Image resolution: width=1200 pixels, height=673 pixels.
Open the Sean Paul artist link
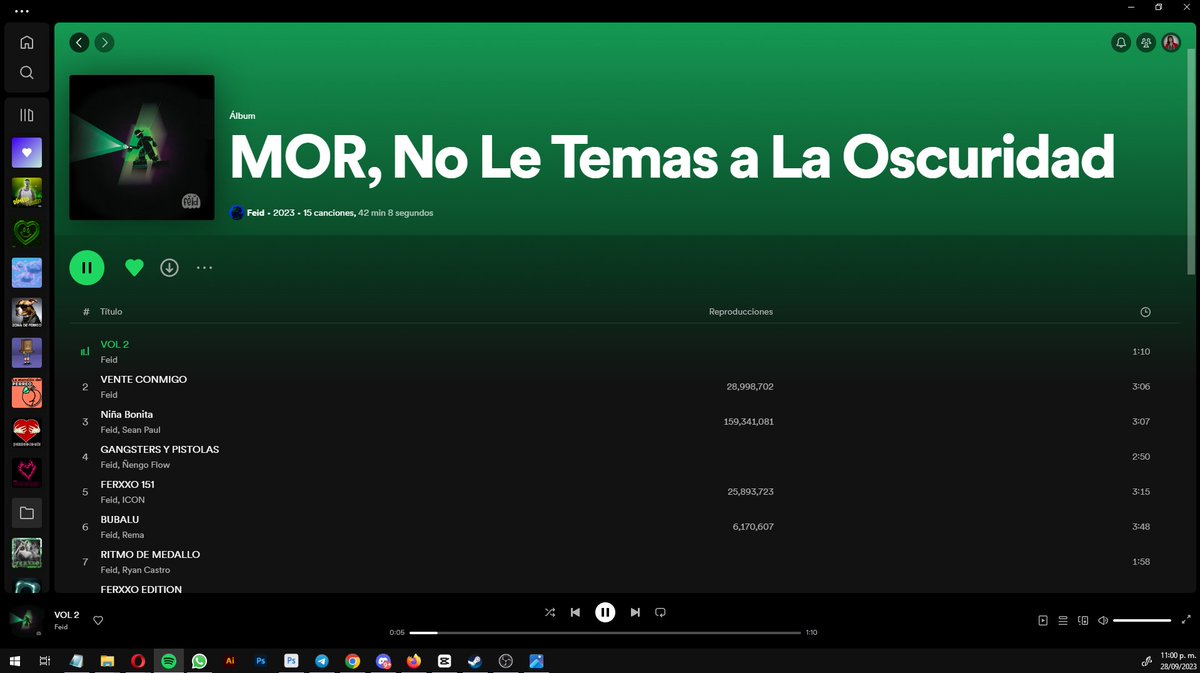click(x=141, y=430)
